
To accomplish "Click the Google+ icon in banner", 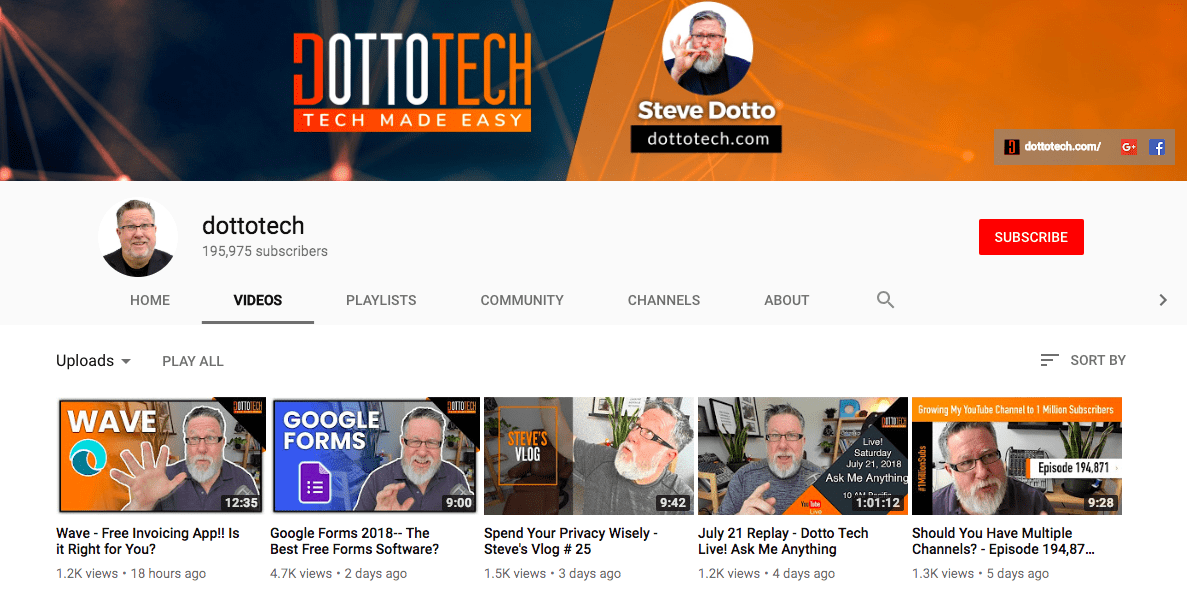I will point(1129,147).
